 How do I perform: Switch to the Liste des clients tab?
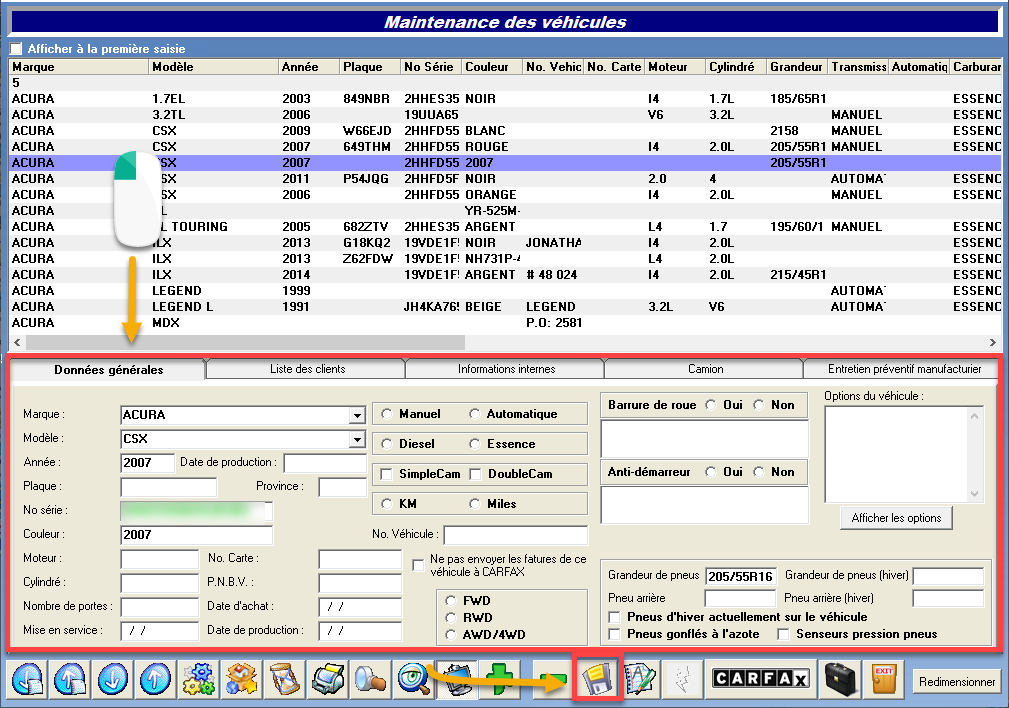click(x=307, y=369)
